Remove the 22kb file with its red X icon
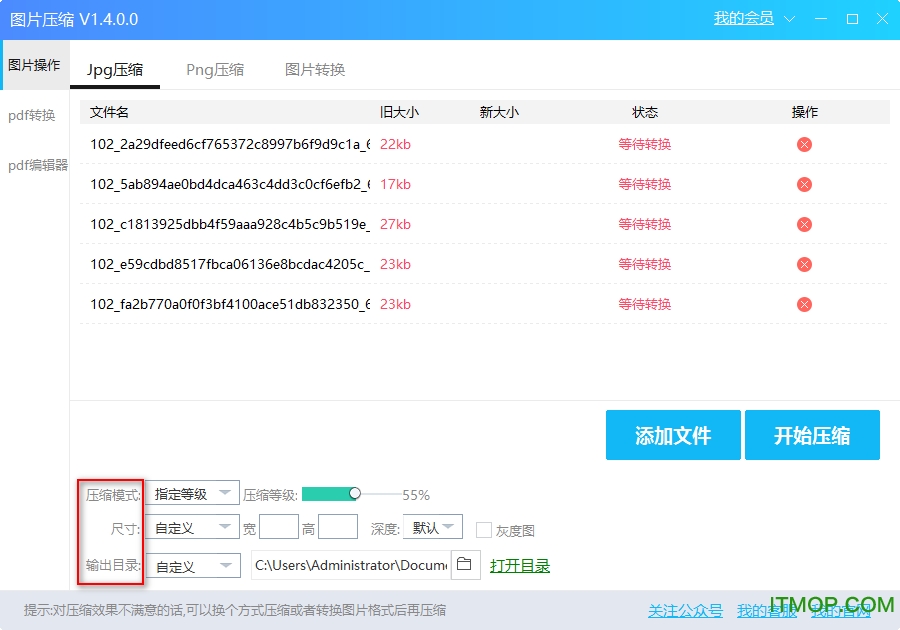900x630 pixels. pos(804,144)
